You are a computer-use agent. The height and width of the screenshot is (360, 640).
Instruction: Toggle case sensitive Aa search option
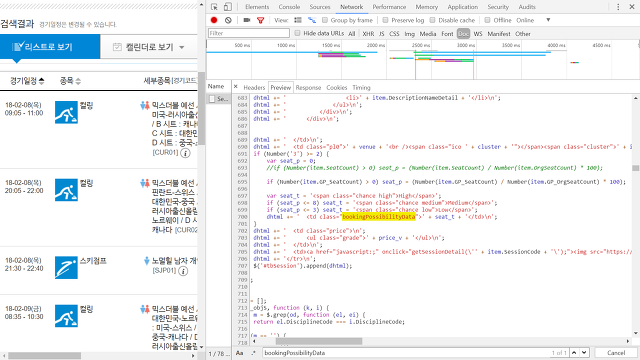click(x=240, y=353)
